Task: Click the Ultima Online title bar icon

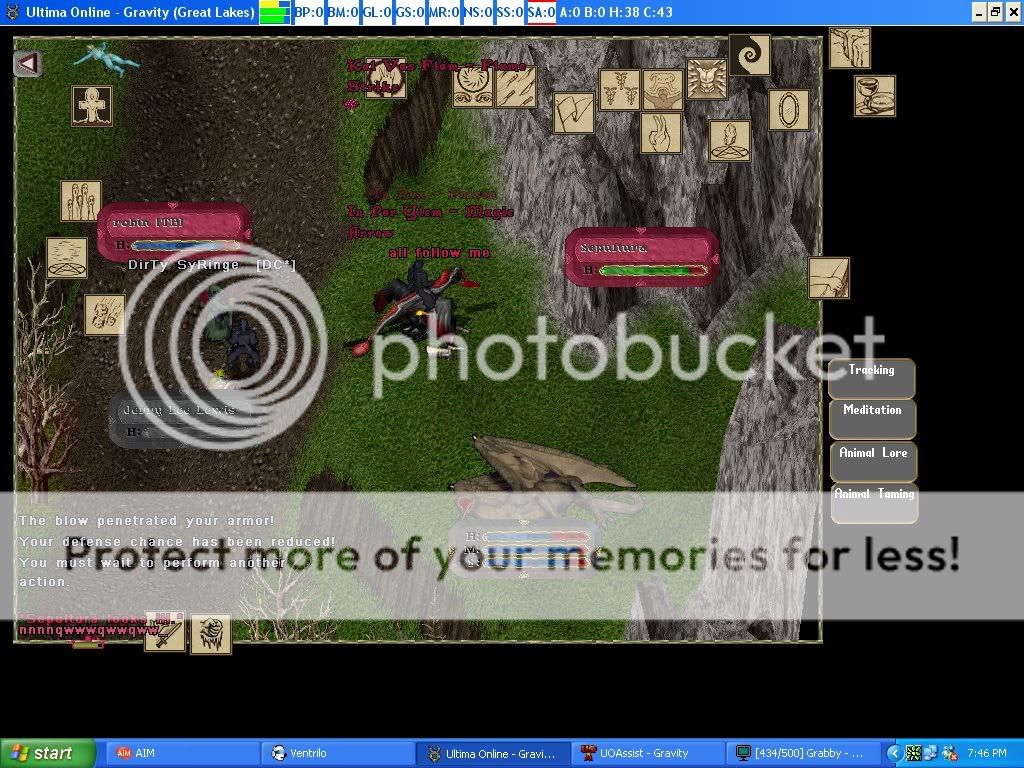Action: pyautogui.click(x=12, y=12)
